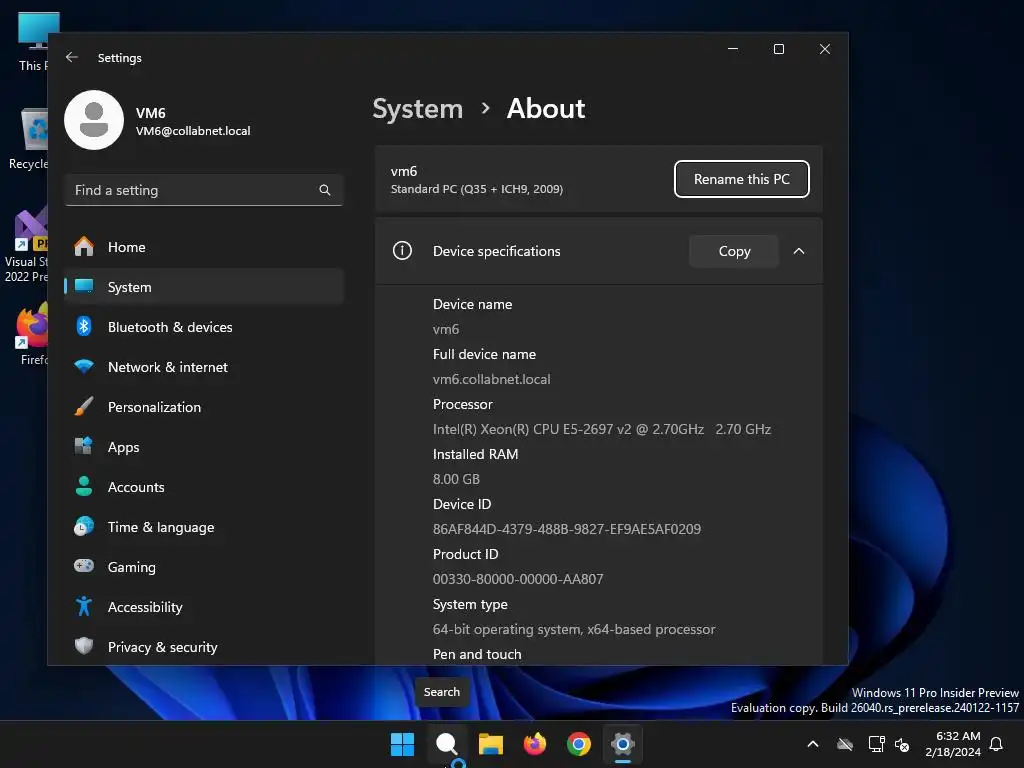Minimize the Settings window

(733, 49)
